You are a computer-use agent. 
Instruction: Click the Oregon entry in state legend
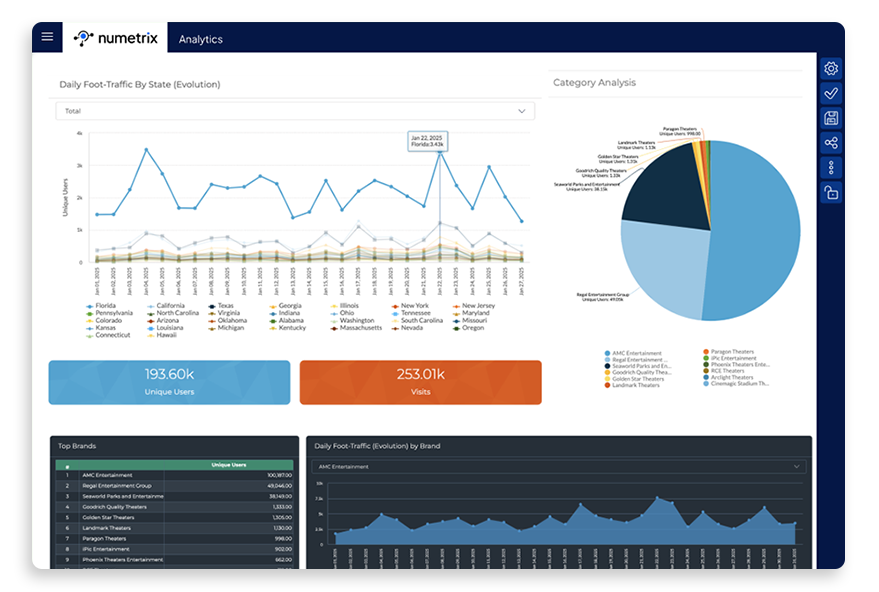tap(468, 328)
